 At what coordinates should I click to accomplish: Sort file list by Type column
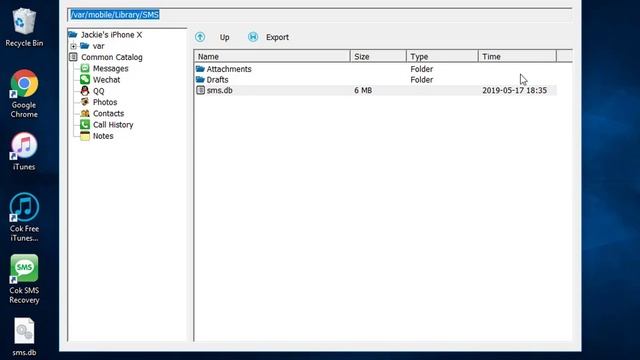click(x=442, y=56)
